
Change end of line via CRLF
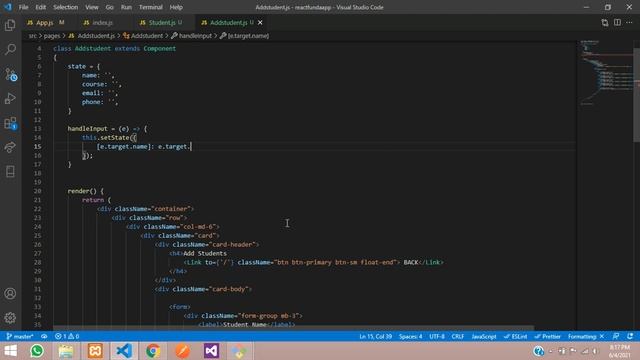coord(458,336)
